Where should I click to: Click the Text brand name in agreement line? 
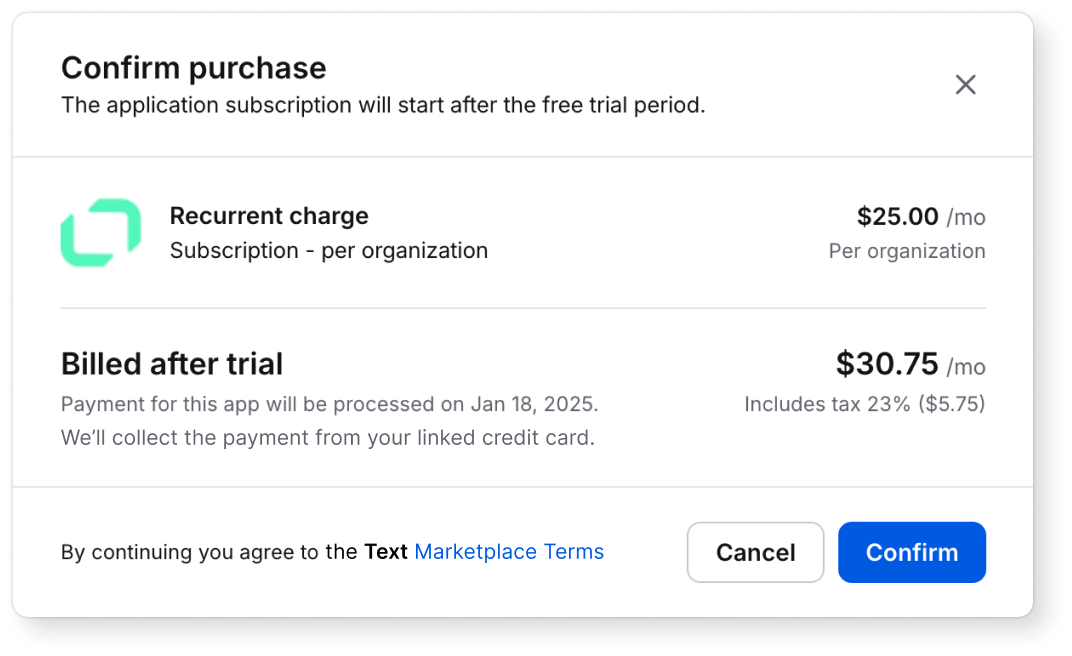click(x=386, y=551)
